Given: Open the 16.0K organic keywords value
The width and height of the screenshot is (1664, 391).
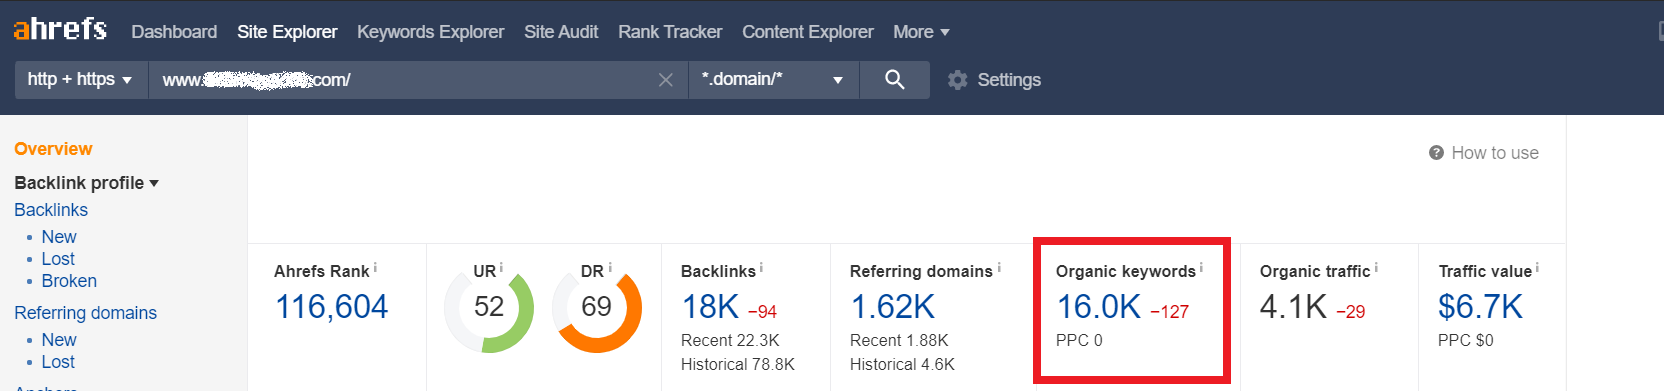Looking at the screenshot, I should click(1098, 307).
